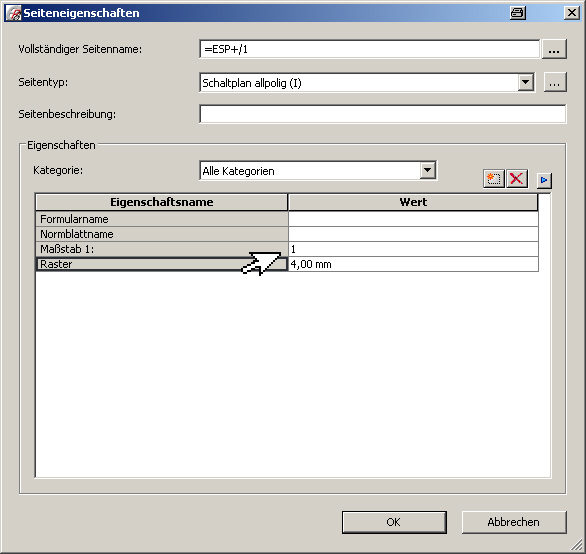Click the red X delete property icon
The height and width of the screenshot is (554, 586).
517,179
